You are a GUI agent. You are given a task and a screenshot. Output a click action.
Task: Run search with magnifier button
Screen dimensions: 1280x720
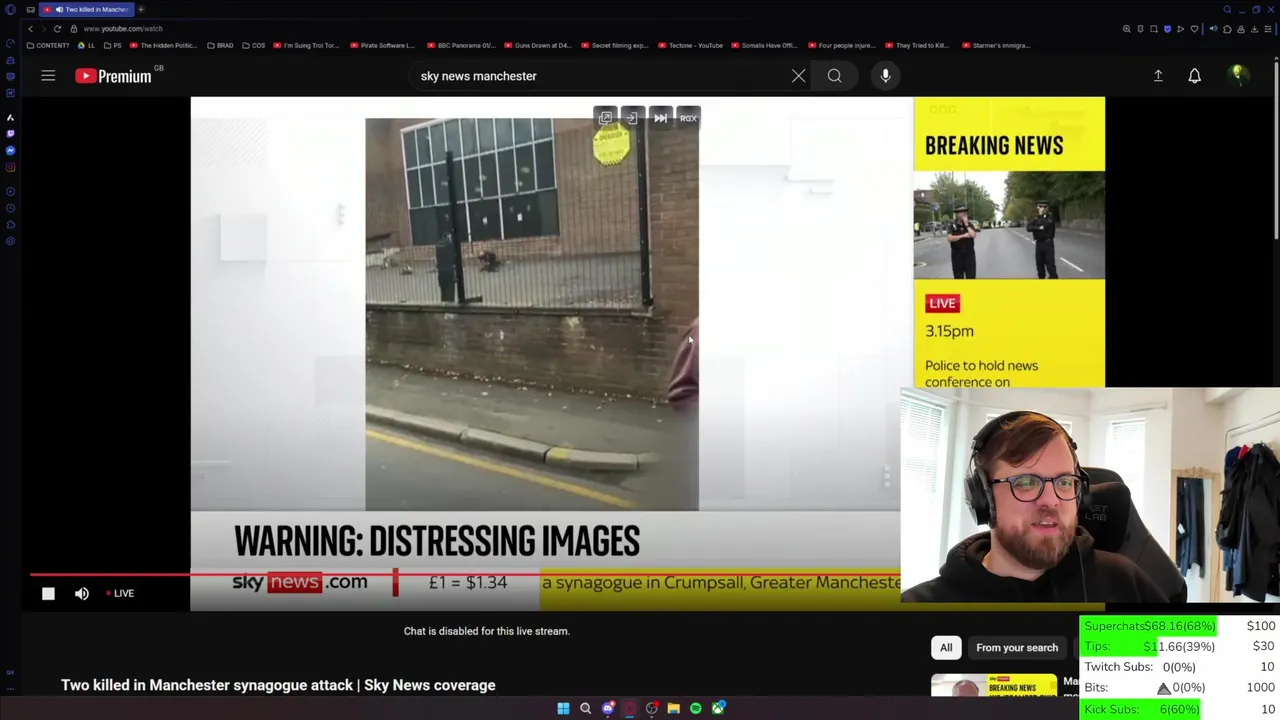click(834, 76)
